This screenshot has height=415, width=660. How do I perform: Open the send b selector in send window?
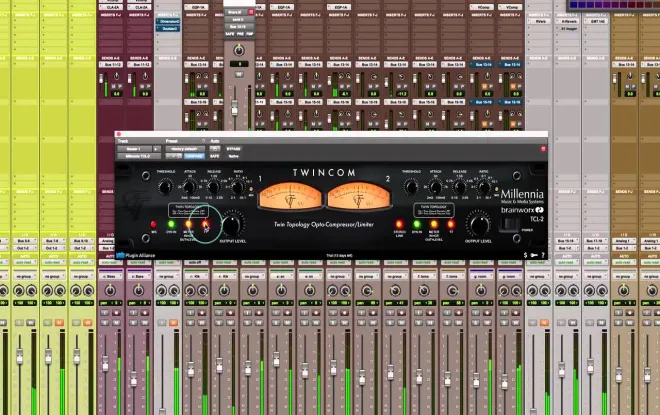point(238,20)
